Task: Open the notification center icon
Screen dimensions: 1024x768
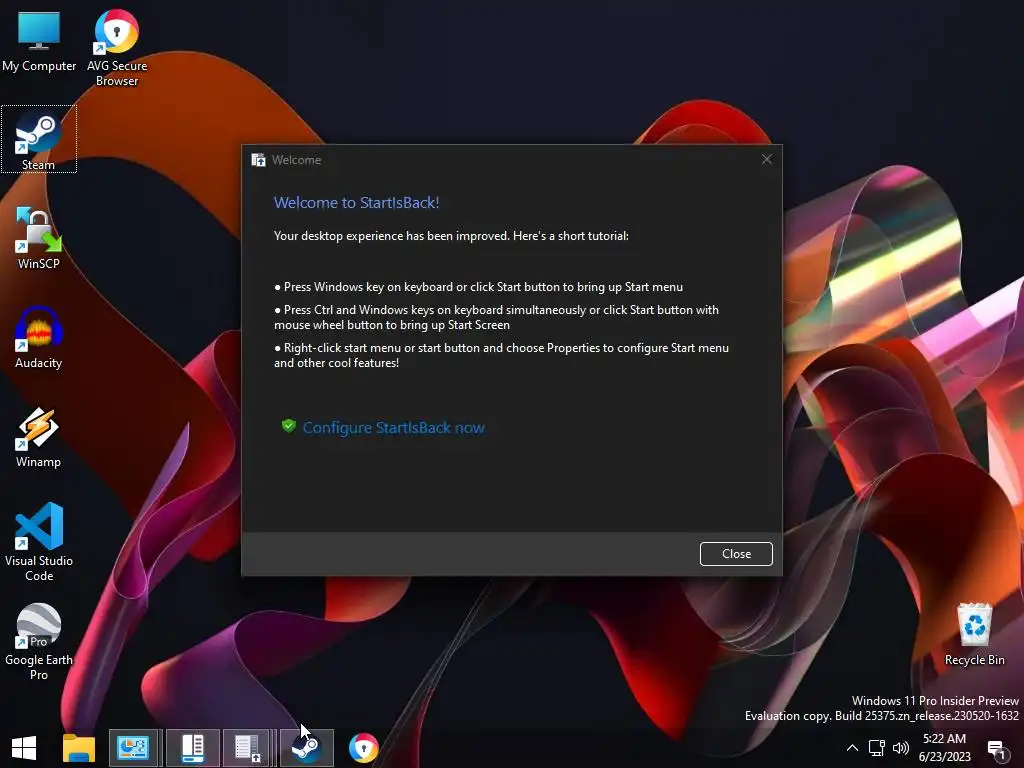Action: pyautogui.click(x=997, y=750)
